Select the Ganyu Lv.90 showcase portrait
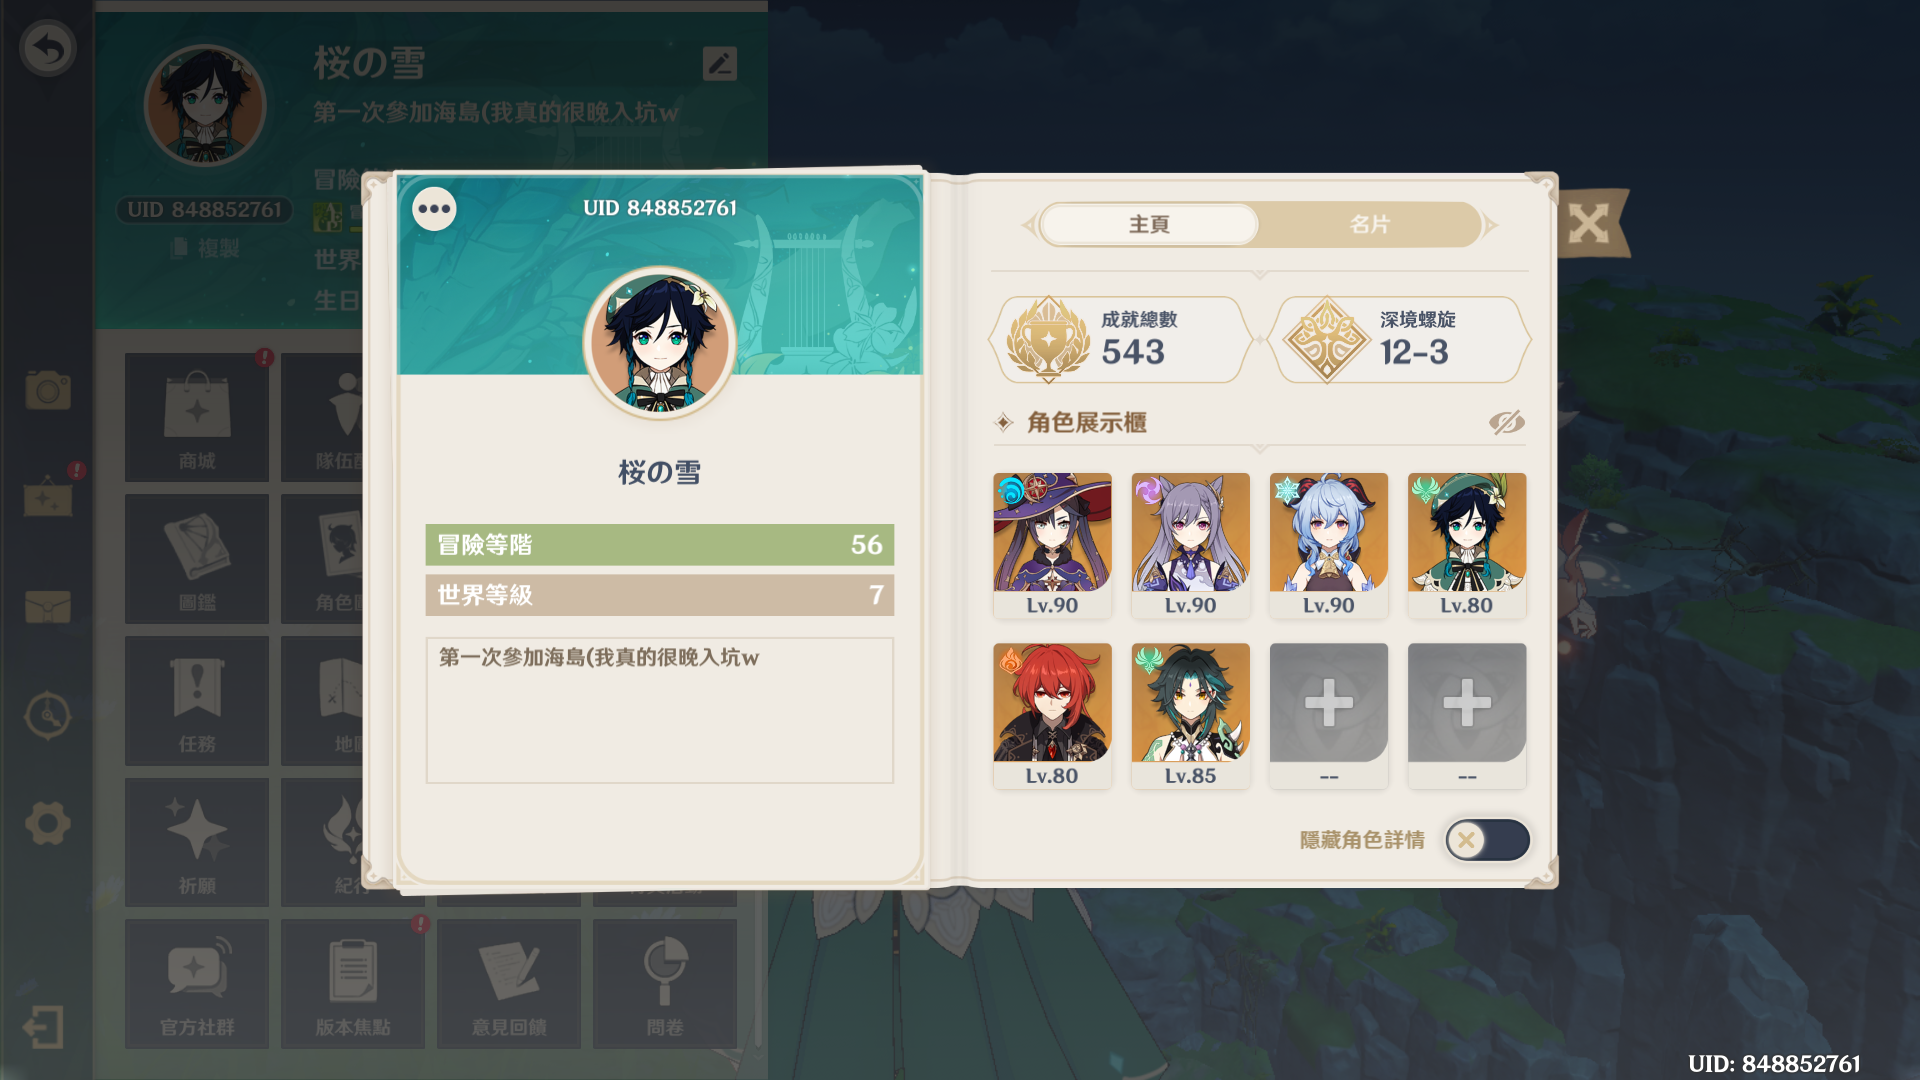 [x=1328, y=545]
